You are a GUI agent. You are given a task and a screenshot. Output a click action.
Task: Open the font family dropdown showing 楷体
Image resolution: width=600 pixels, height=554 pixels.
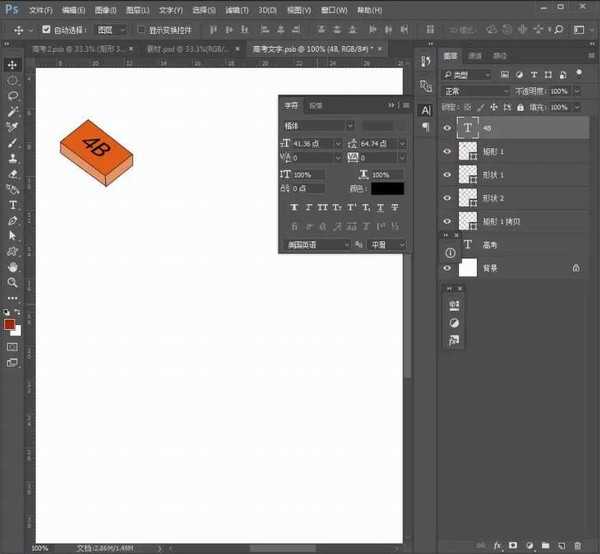[318, 125]
